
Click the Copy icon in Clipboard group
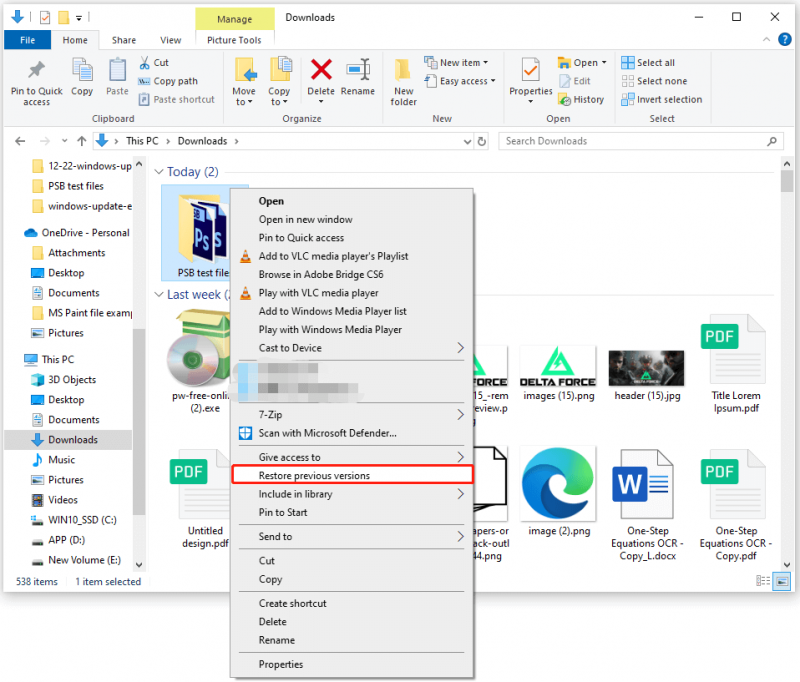pyautogui.click(x=82, y=70)
